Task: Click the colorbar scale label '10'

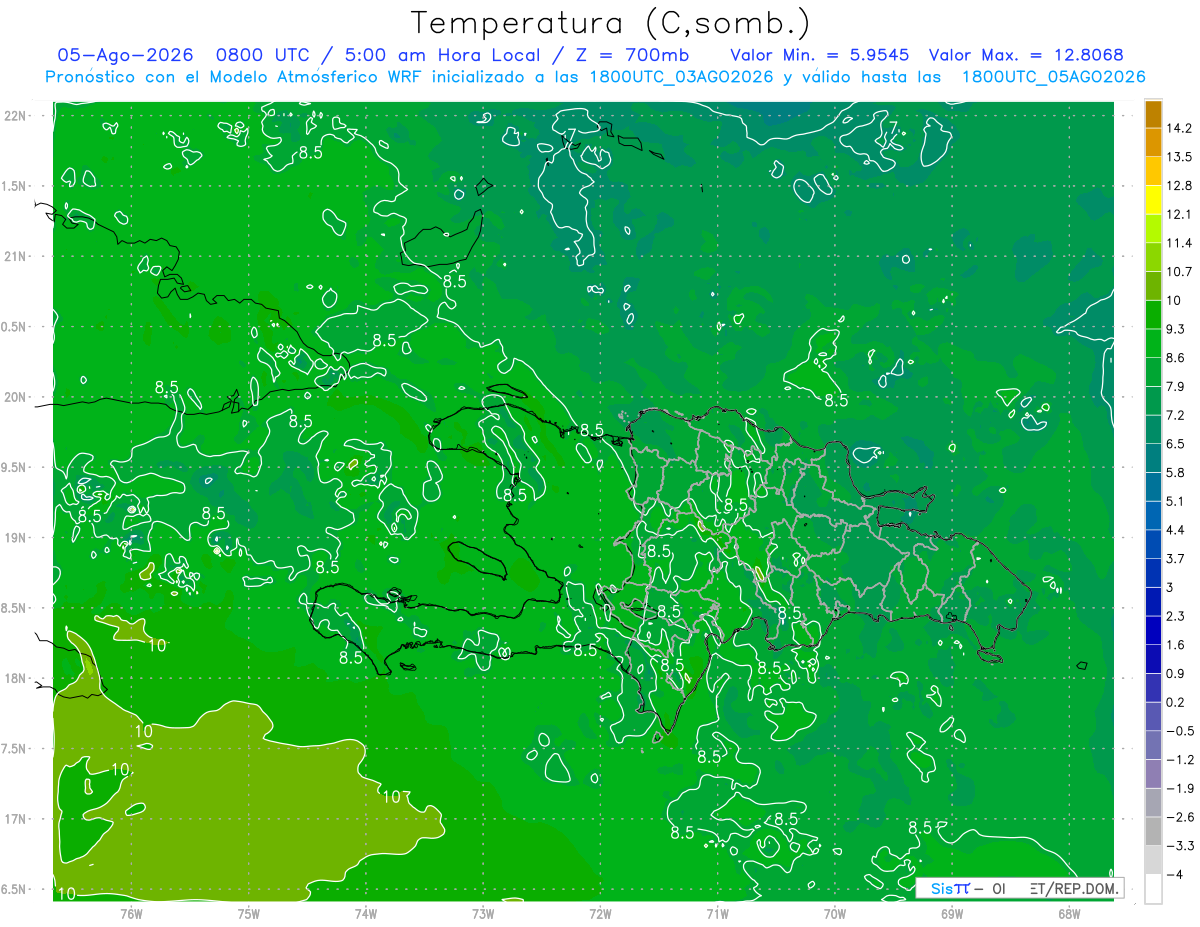Action: pos(1174,300)
